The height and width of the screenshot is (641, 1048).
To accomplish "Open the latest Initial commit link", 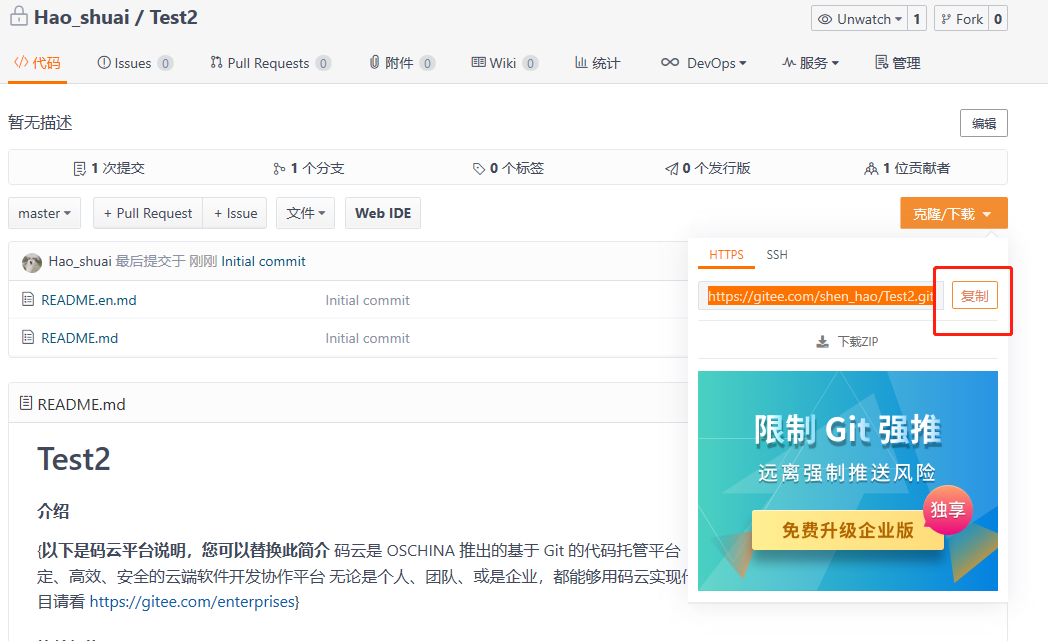I will [263, 261].
